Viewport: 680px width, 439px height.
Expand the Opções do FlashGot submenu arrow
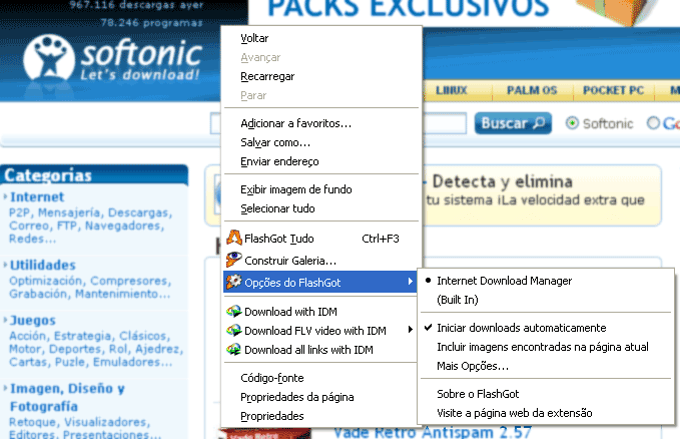tap(410, 282)
